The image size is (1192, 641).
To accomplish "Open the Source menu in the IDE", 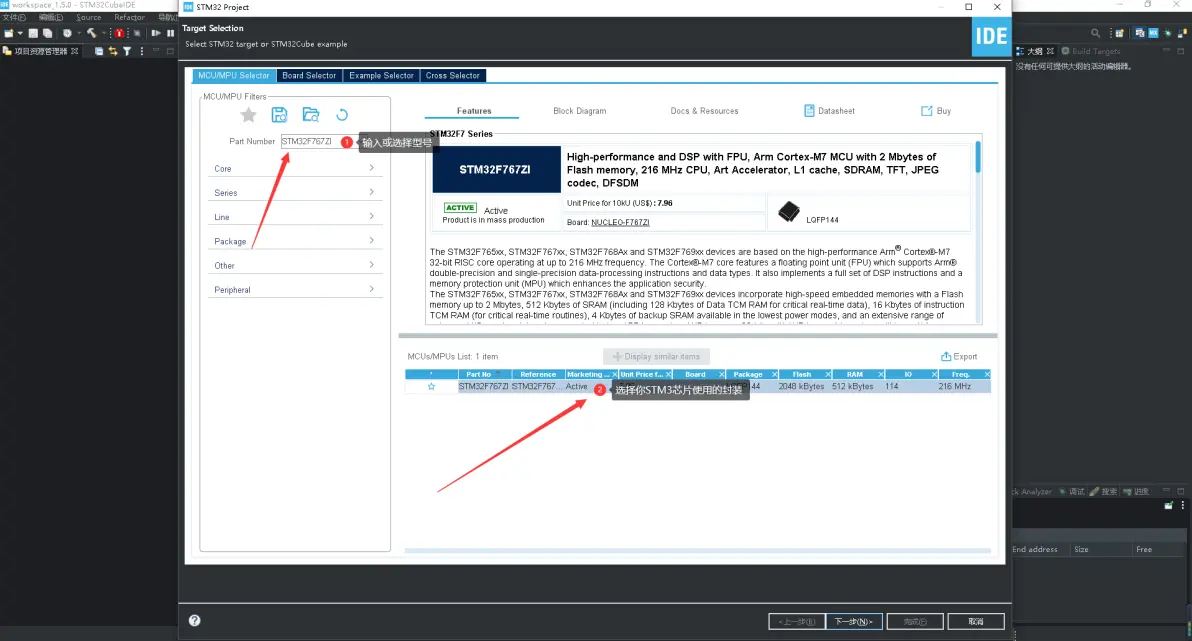I will point(88,17).
